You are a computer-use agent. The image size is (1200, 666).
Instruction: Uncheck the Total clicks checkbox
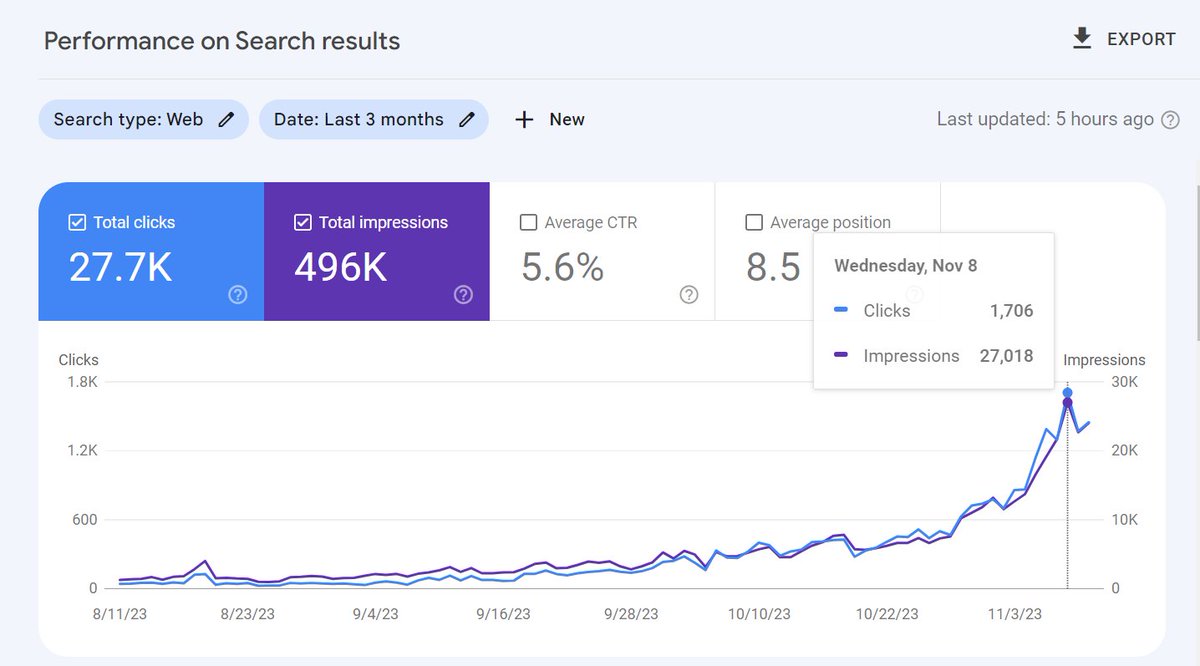tap(77, 222)
